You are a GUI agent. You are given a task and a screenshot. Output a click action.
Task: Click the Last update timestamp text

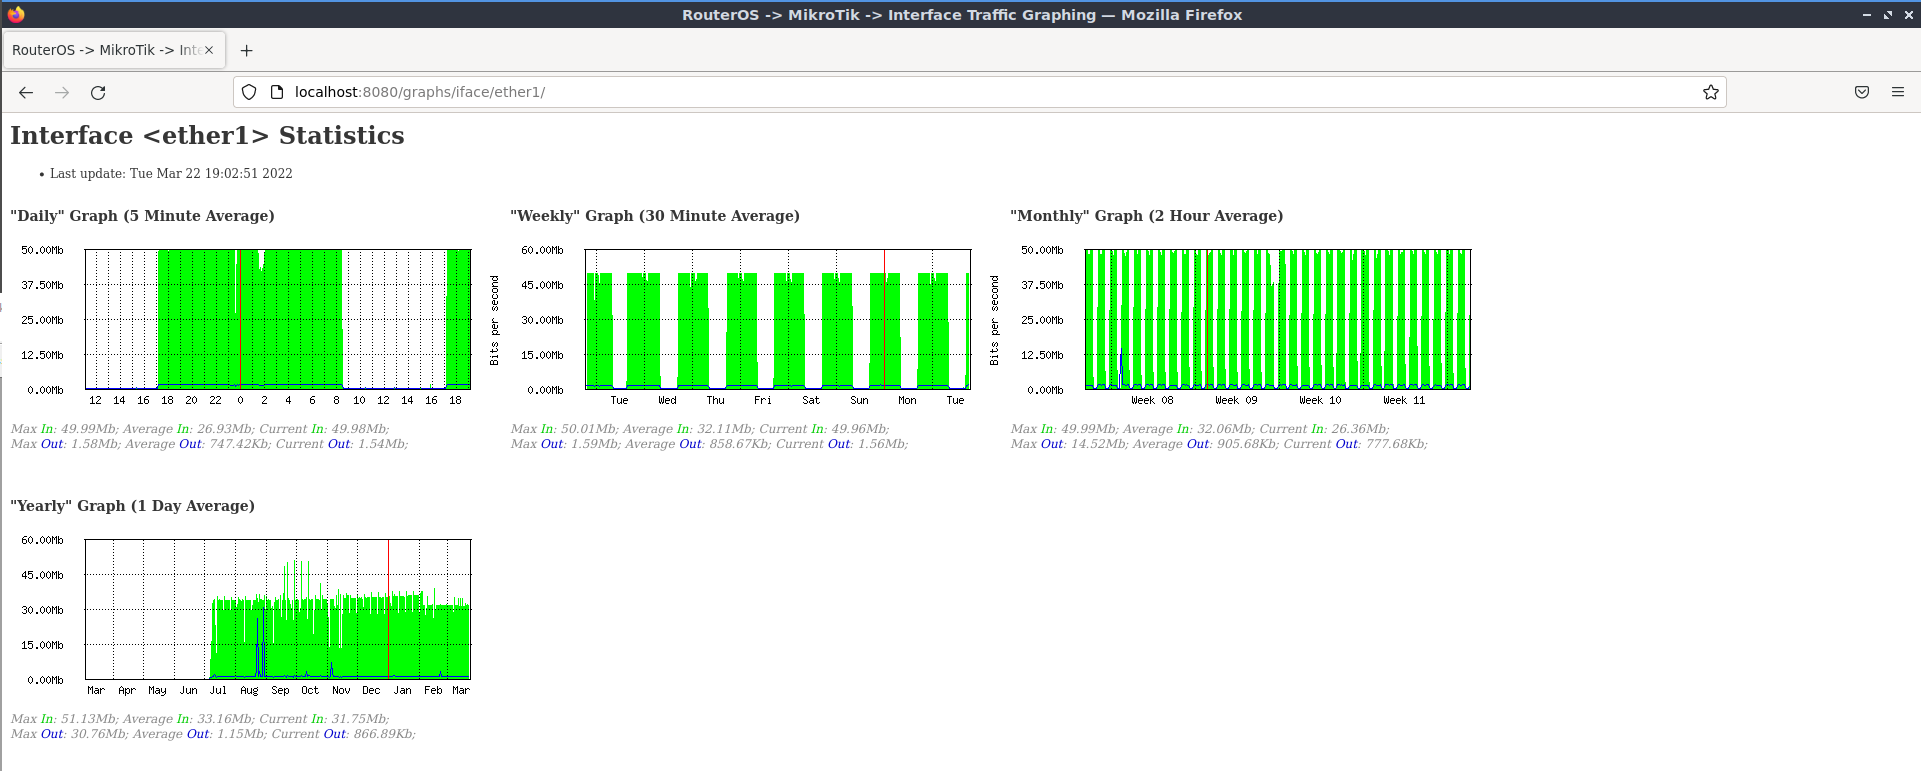click(x=171, y=173)
